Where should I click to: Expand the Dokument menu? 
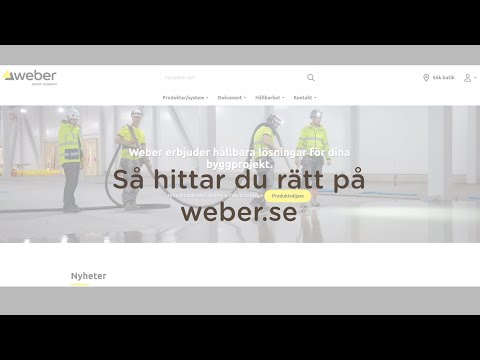(x=232, y=98)
